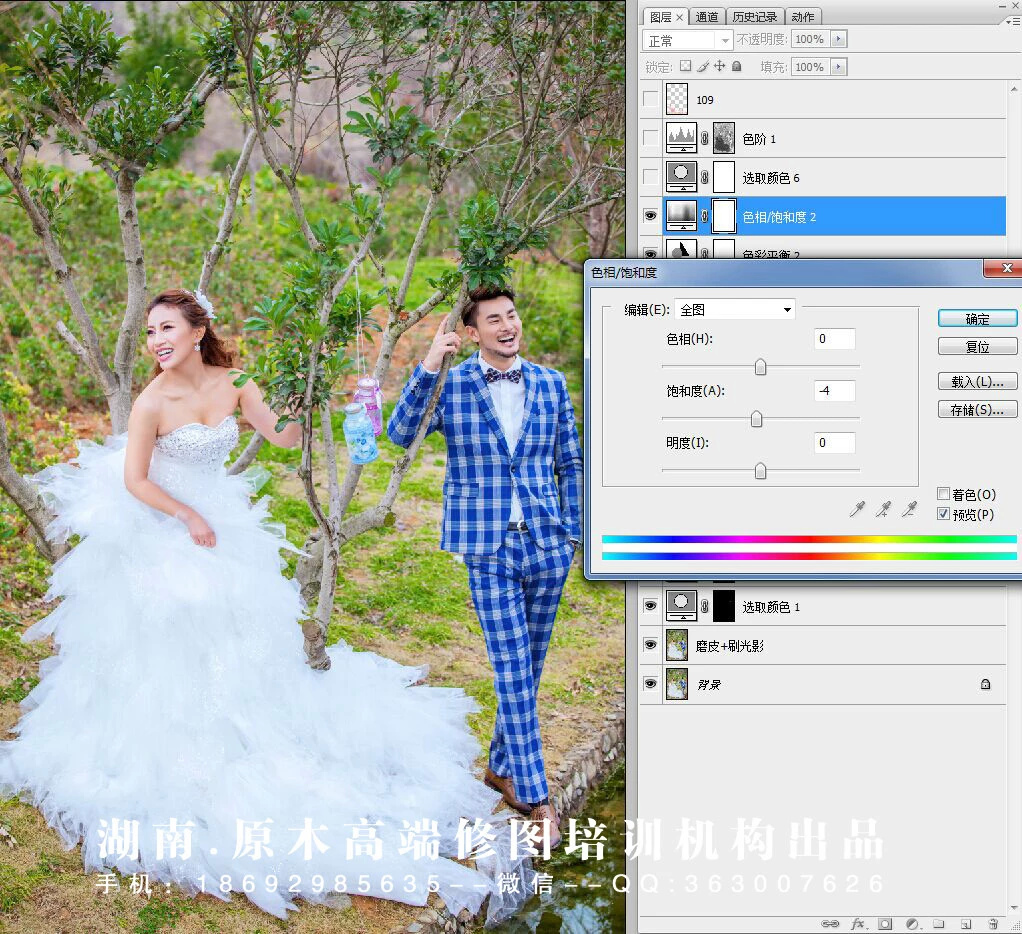Click the 填充 100% field
Viewport: 1022px width, 934px height.
click(811, 66)
